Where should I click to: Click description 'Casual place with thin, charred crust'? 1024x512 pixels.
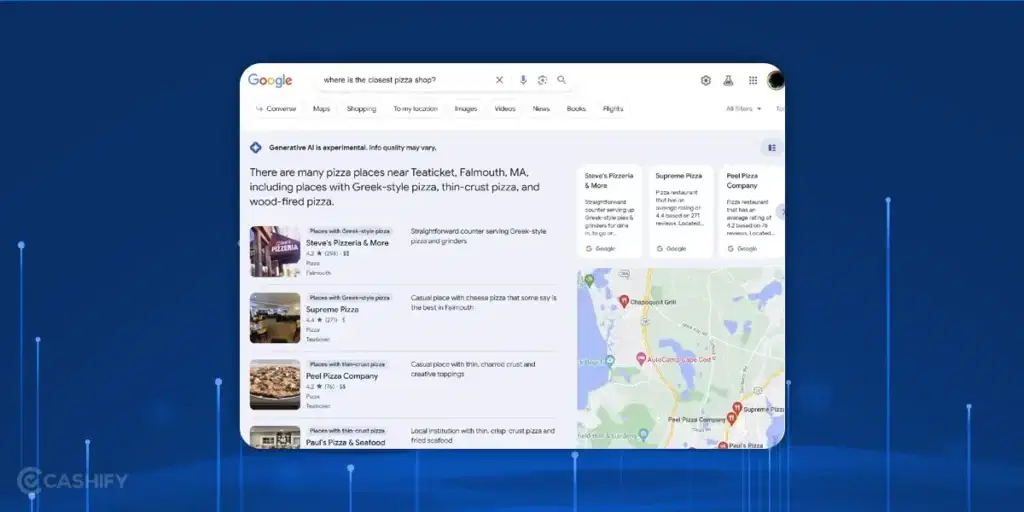click(473, 369)
